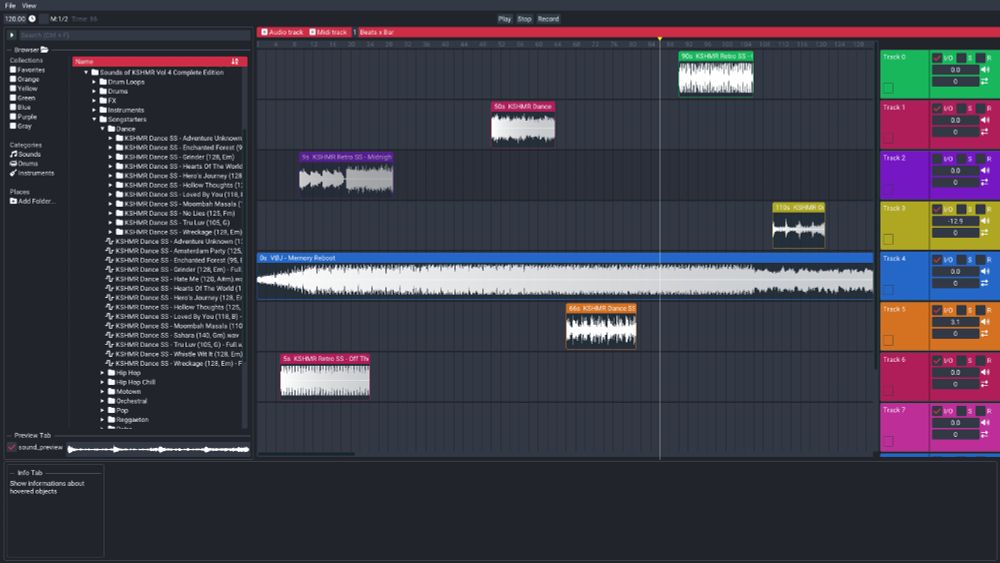Click Track 0 pan arrows icon
The height and width of the screenshot is (563, 1000).
(x=985, y=82)
